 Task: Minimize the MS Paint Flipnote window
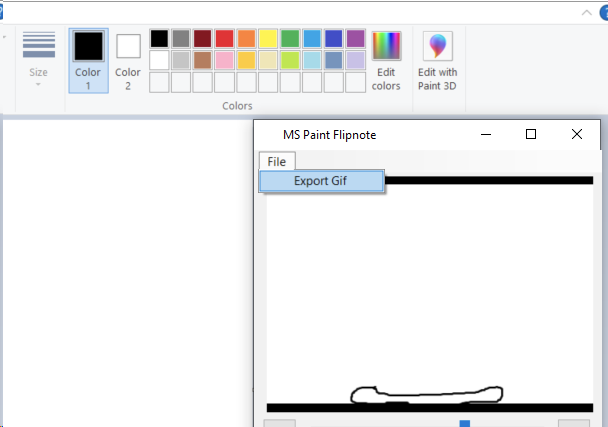coord(486,135)
